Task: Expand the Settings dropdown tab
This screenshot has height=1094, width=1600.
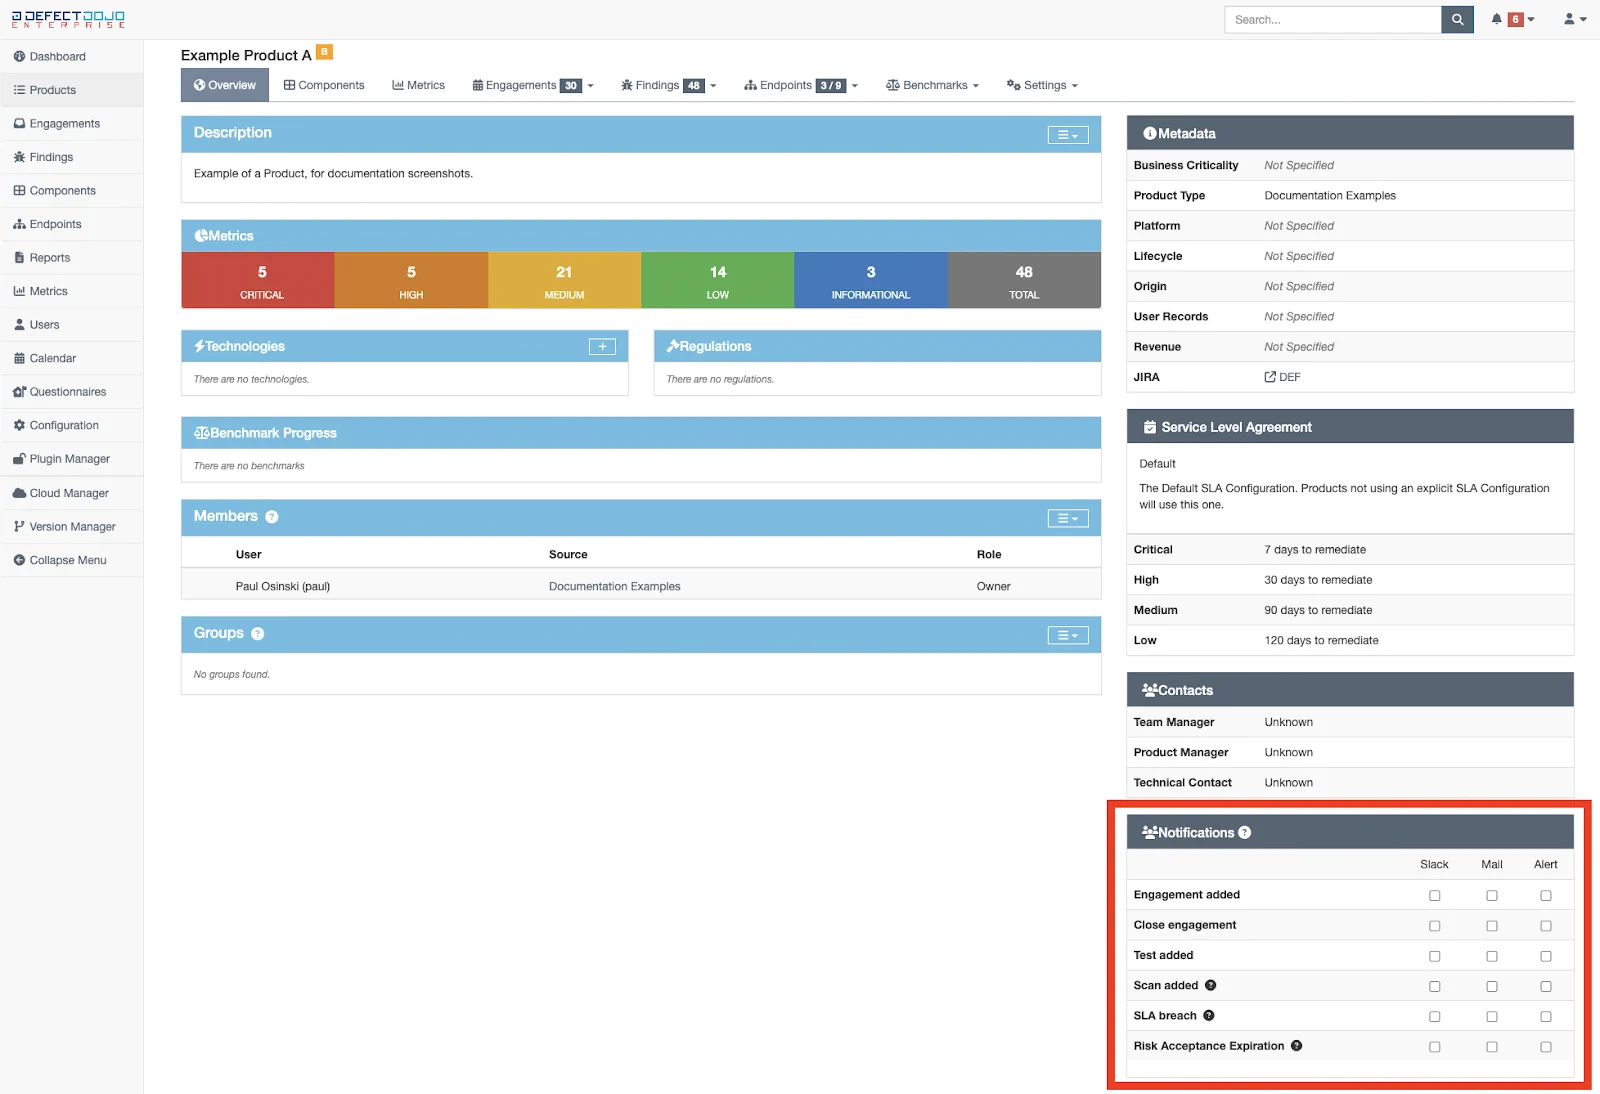Action: 1042,86
